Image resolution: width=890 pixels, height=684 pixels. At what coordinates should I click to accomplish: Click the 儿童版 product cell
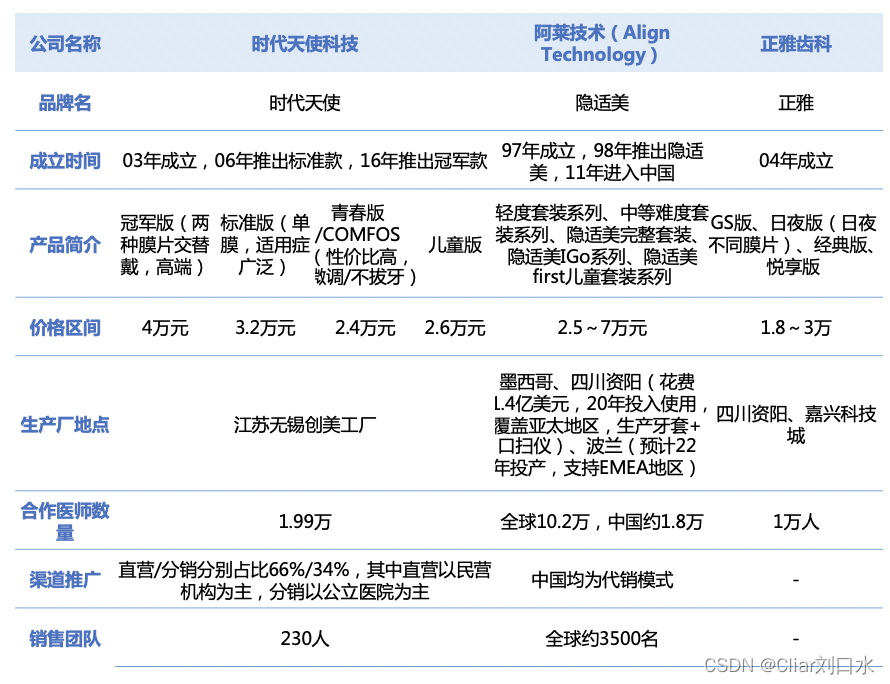tap(455, 245)
